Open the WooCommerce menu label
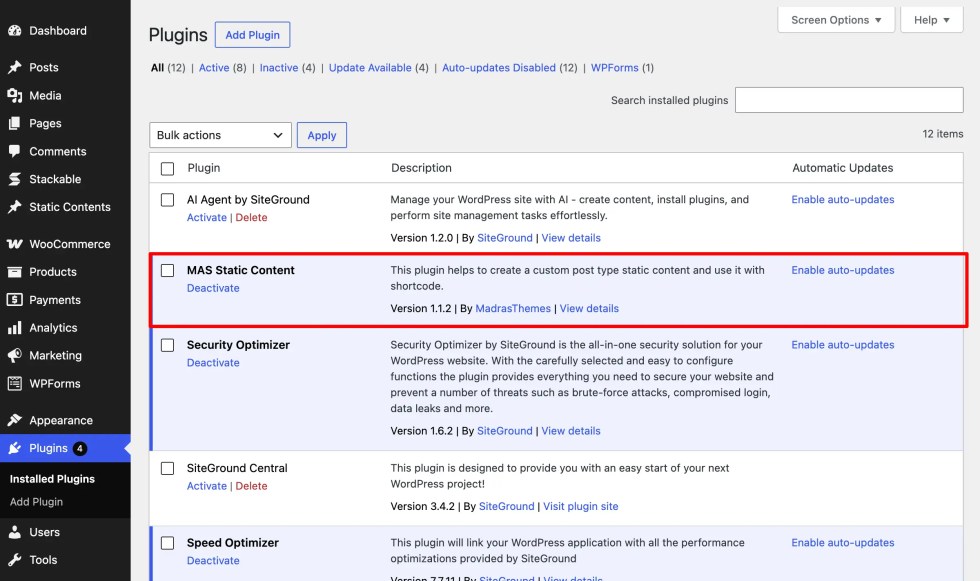Image resolution: width=980 pixels, height=581 pixels. click(70, 244)
